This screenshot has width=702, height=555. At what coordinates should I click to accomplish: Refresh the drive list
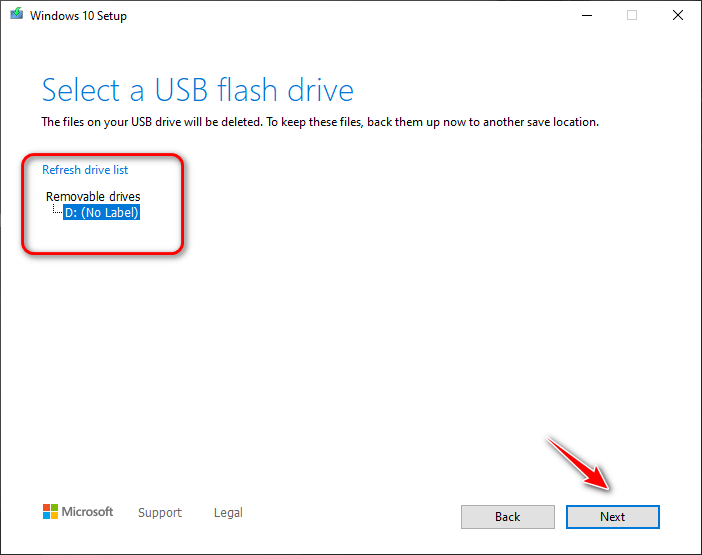coord(85,170)
